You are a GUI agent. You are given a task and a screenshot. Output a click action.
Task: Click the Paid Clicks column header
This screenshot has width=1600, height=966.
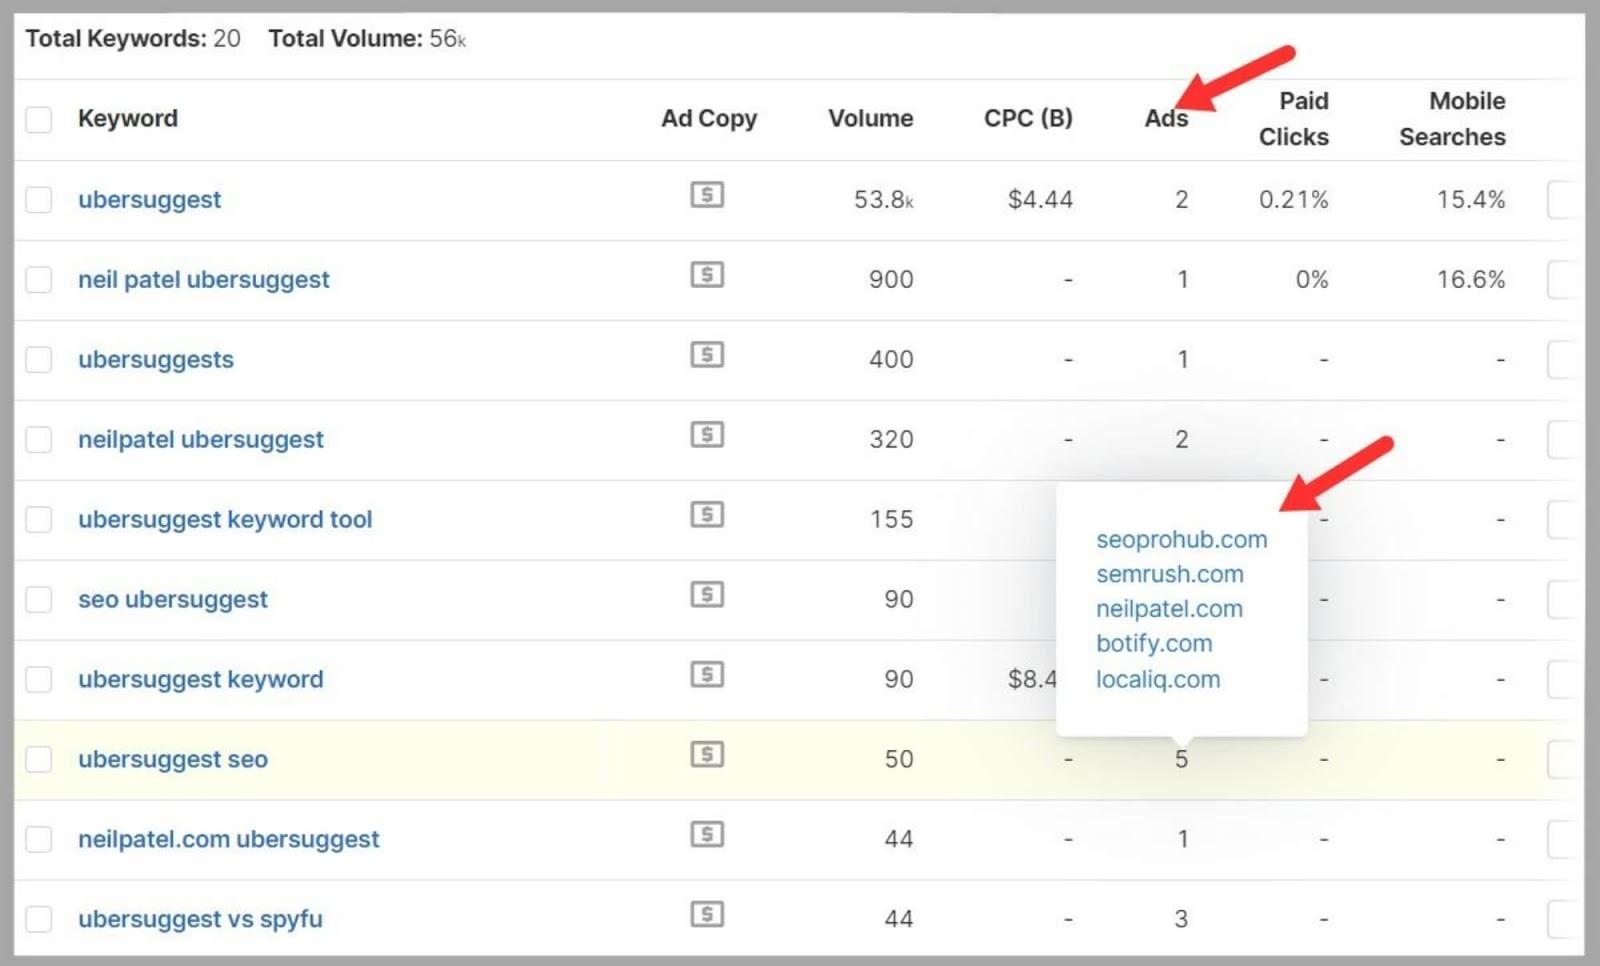click(x=1294, y=118)
